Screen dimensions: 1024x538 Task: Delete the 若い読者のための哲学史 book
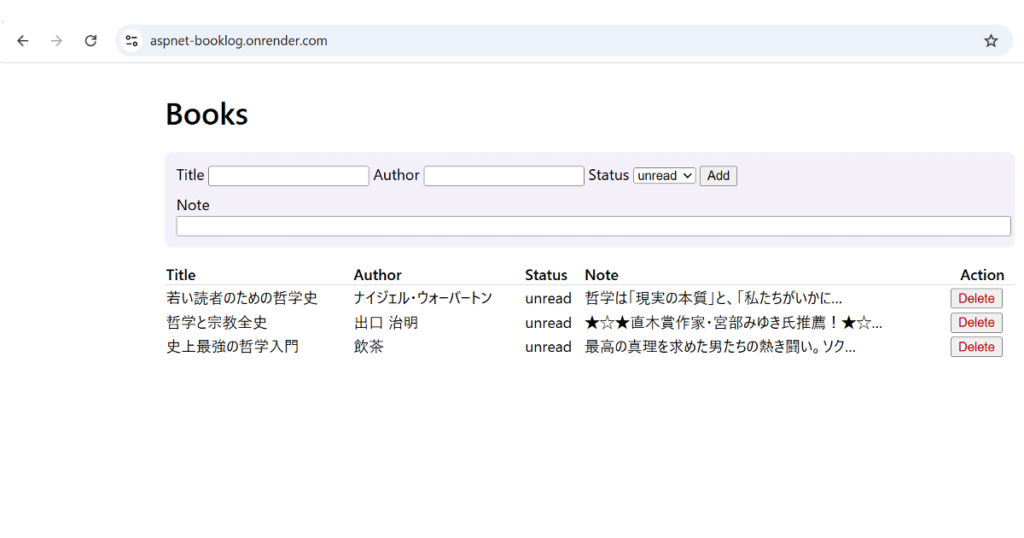(975, 298)
